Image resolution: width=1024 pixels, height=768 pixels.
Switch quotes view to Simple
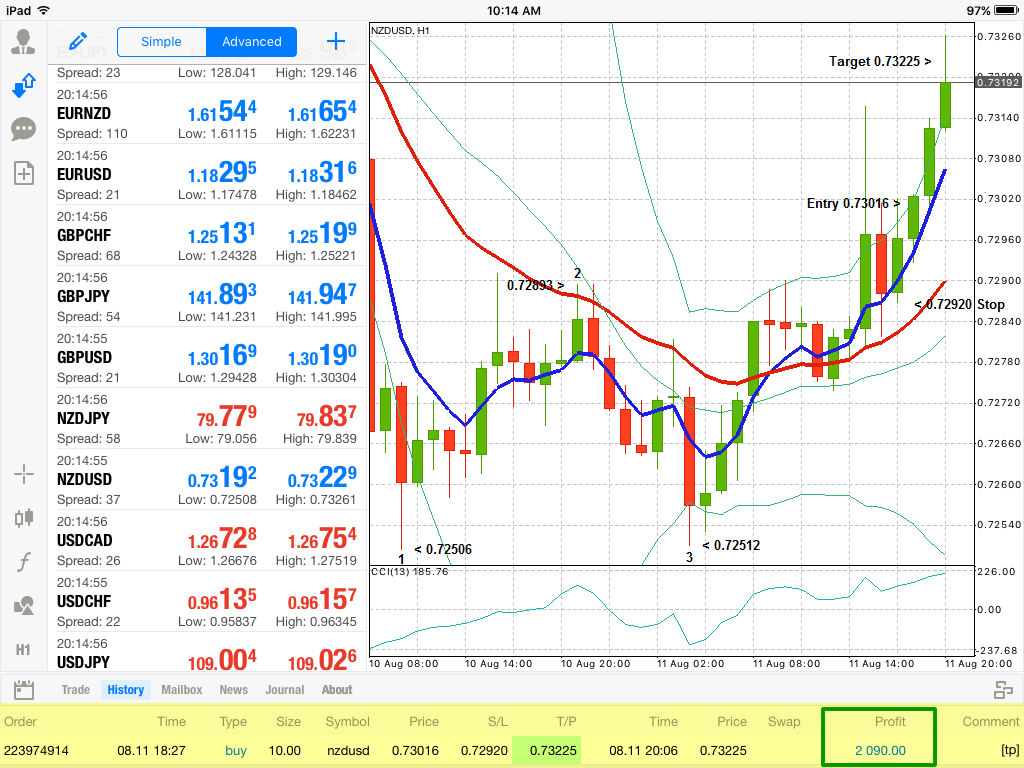click(161, 42)
